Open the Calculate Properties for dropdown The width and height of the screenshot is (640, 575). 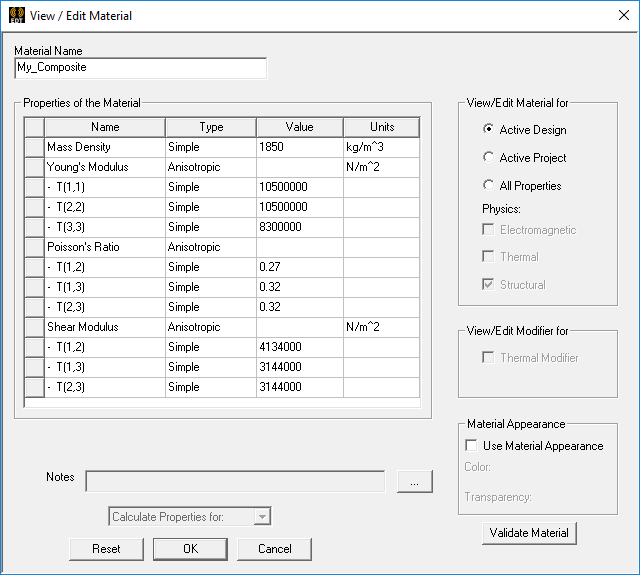coord(262,517)
